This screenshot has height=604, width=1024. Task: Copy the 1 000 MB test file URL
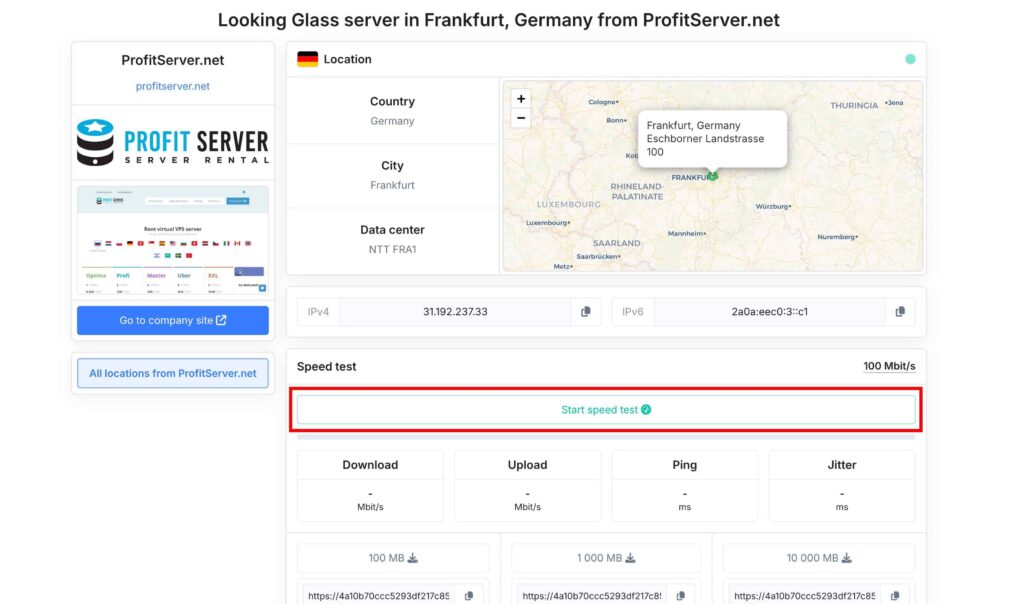point(680,596)
